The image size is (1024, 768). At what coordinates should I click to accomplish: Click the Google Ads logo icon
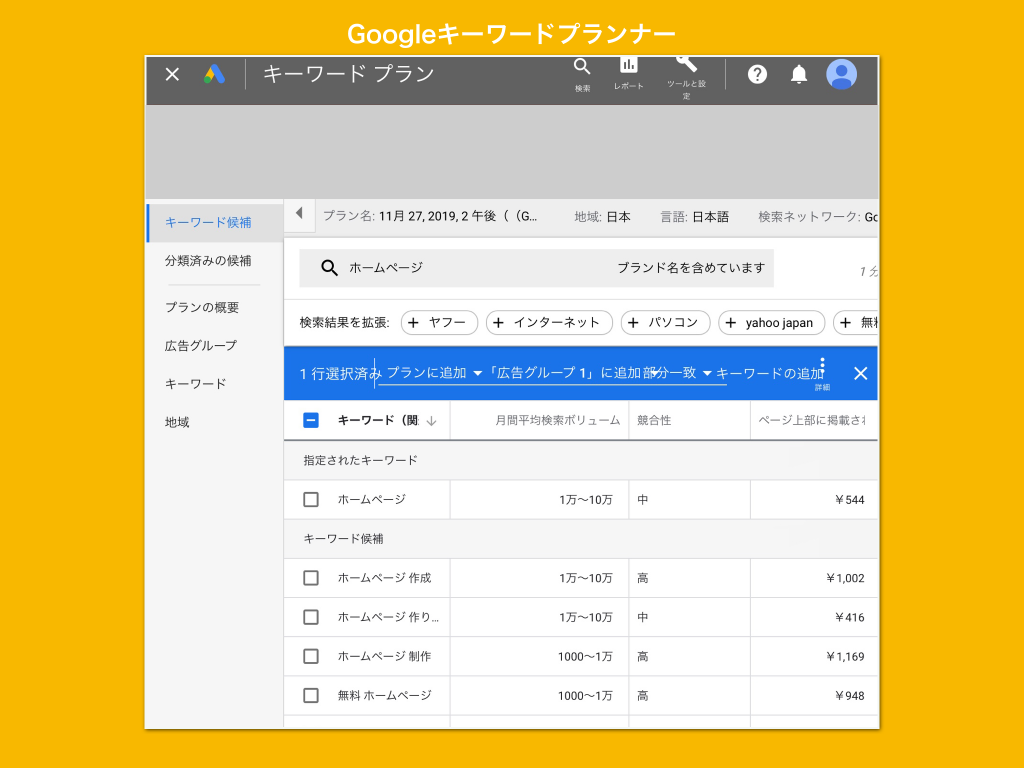click(214, 74)
